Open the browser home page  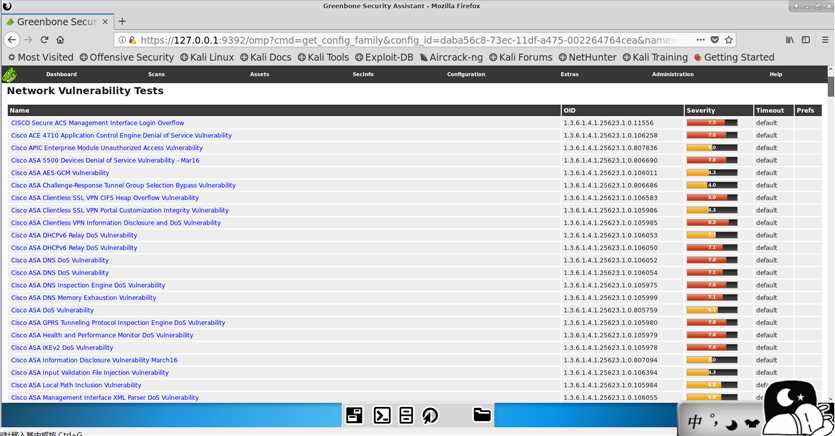(x=60, y=40)
